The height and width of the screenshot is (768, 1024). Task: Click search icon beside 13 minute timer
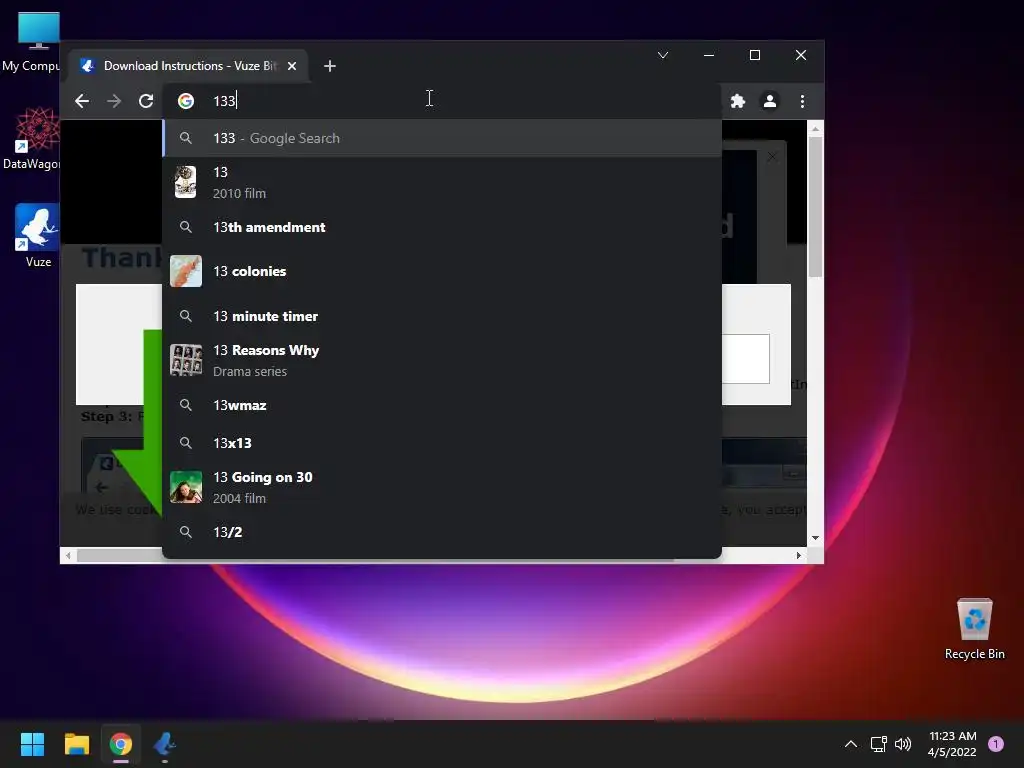pos(186,316)
